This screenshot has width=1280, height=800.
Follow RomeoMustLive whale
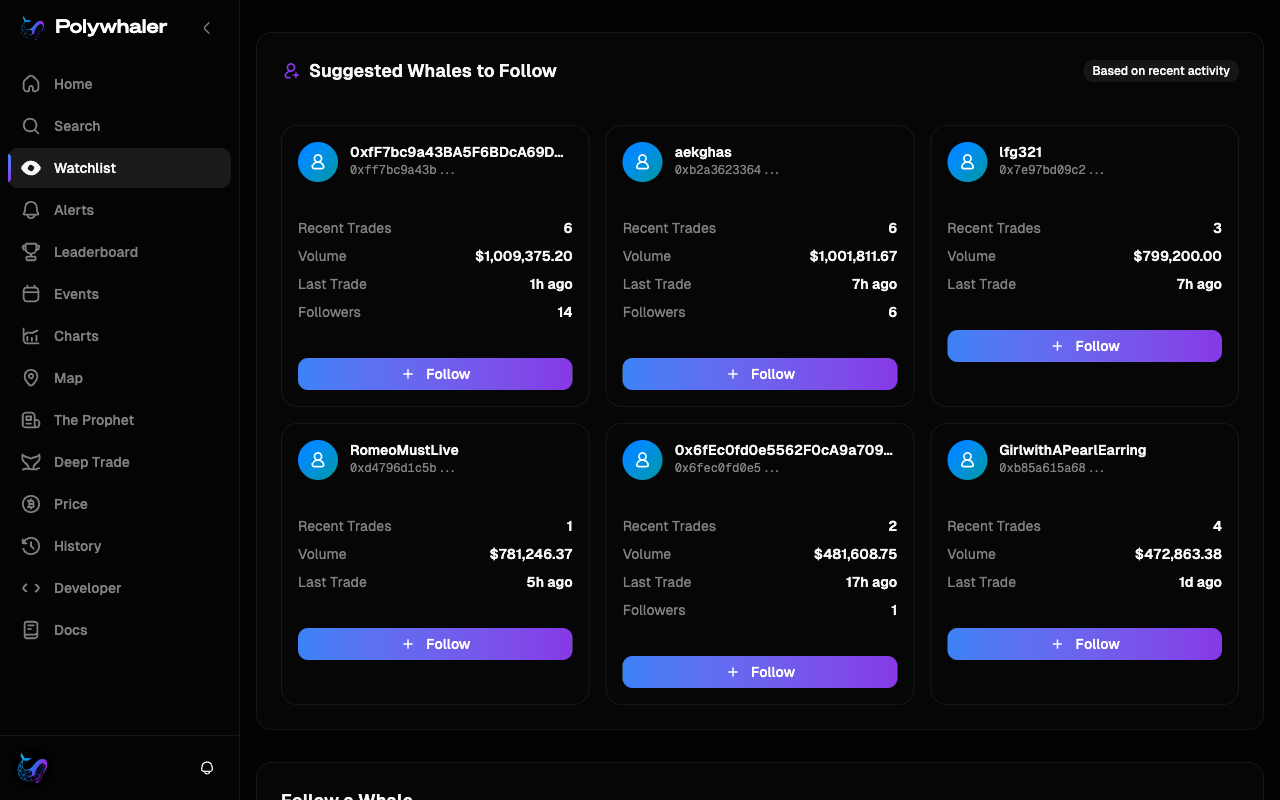click(435, 644)
